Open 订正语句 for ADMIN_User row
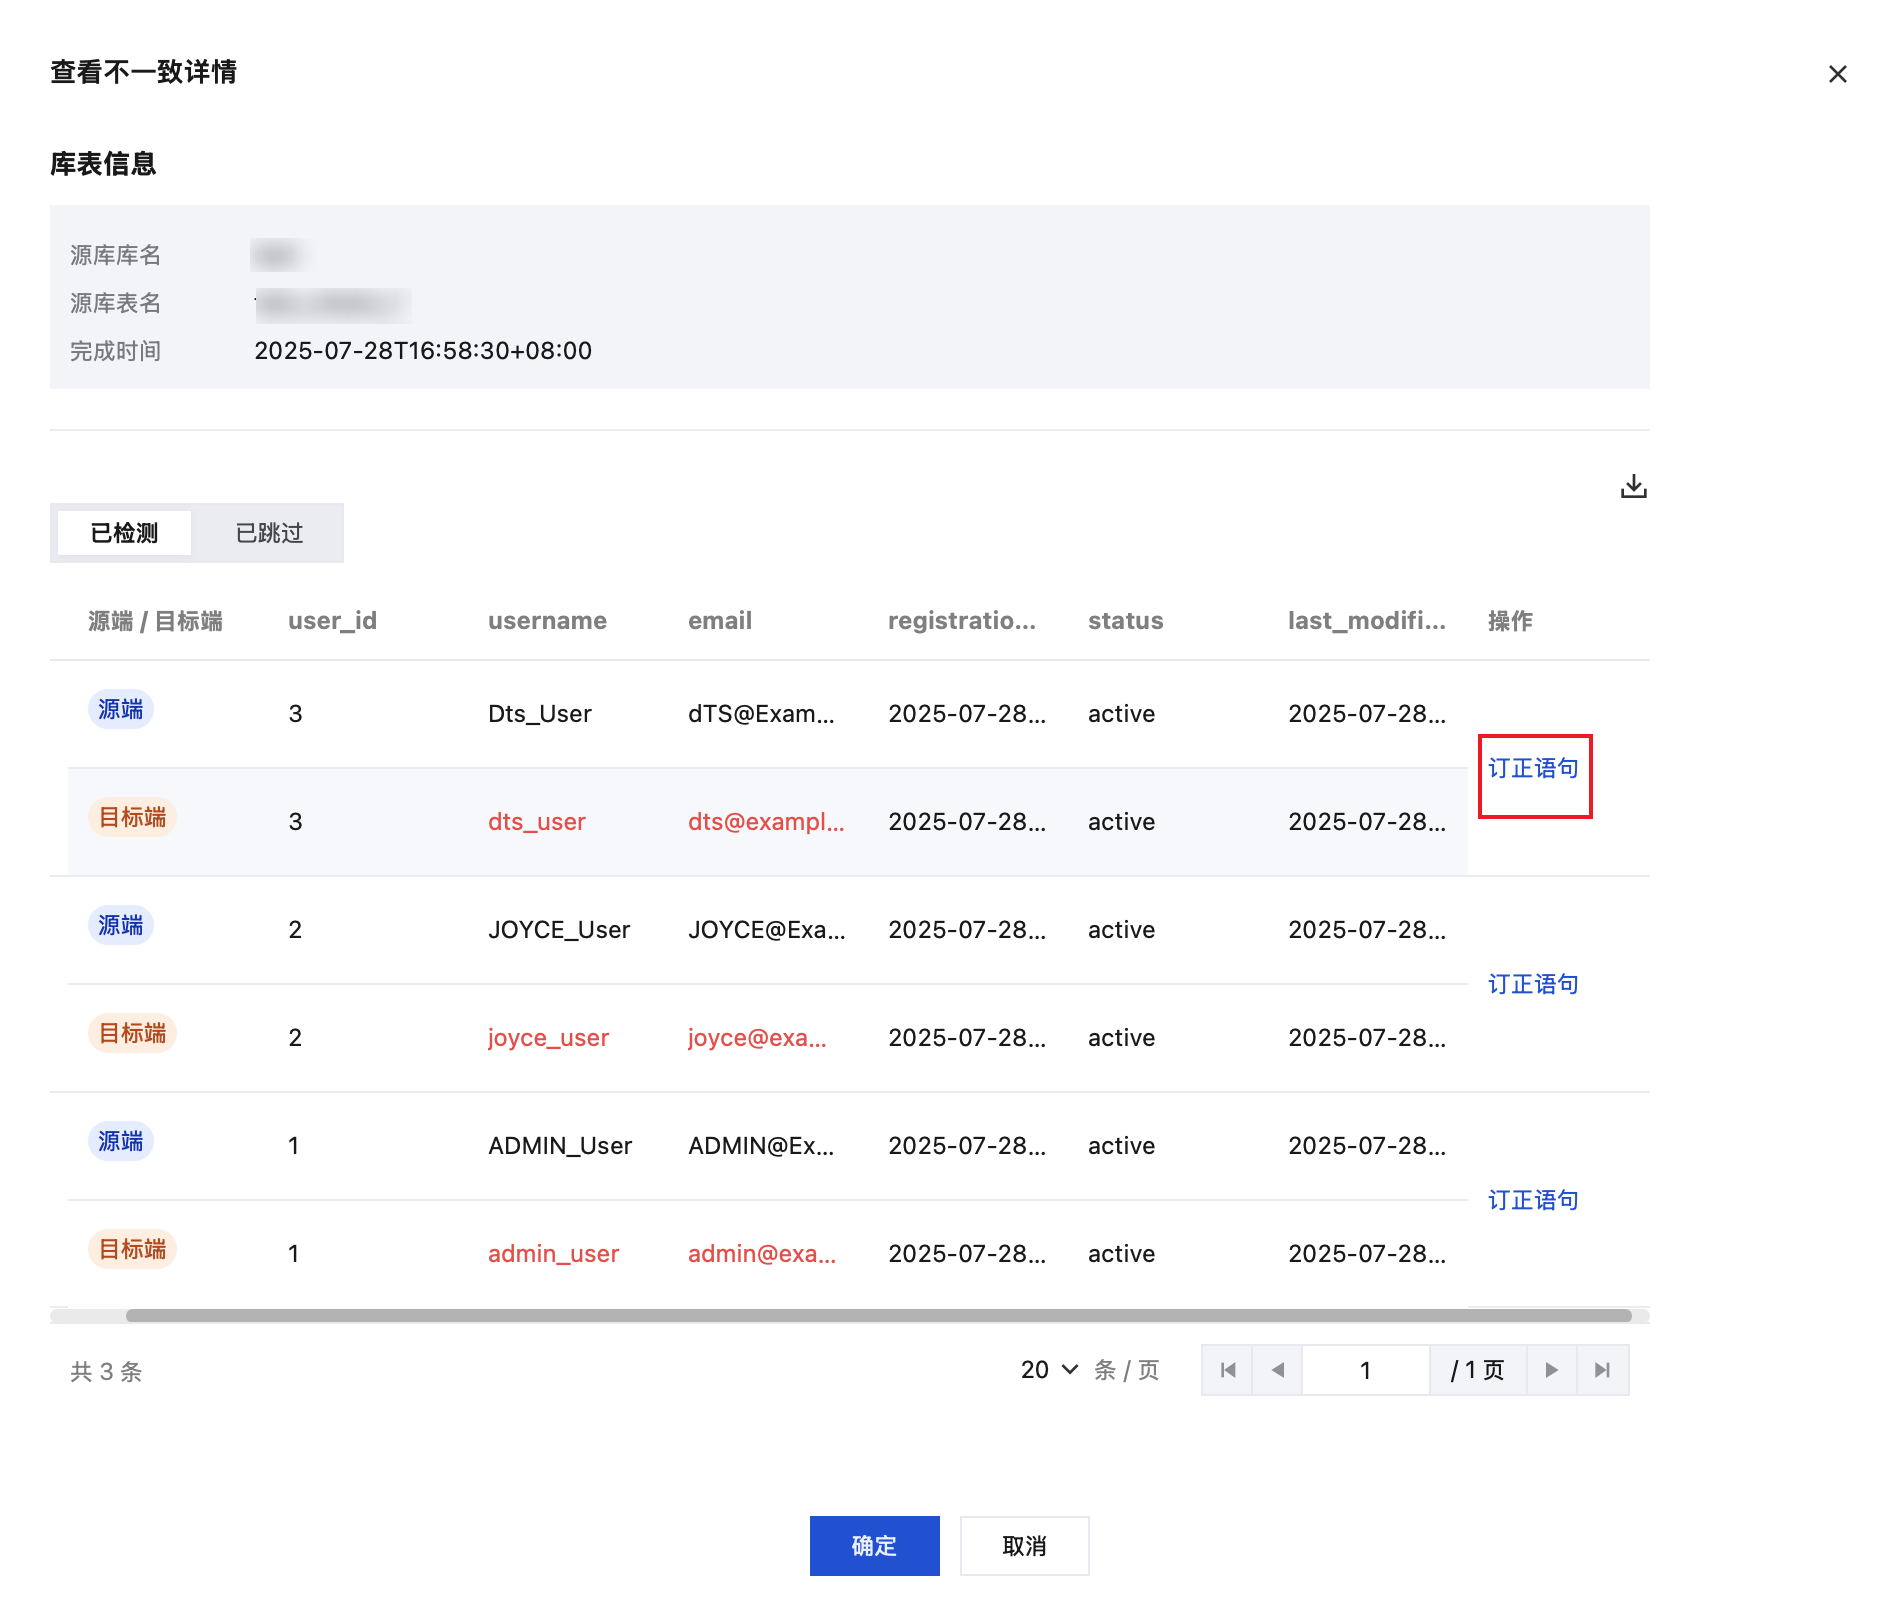1886x1616 pixels. point(1533,1200)
